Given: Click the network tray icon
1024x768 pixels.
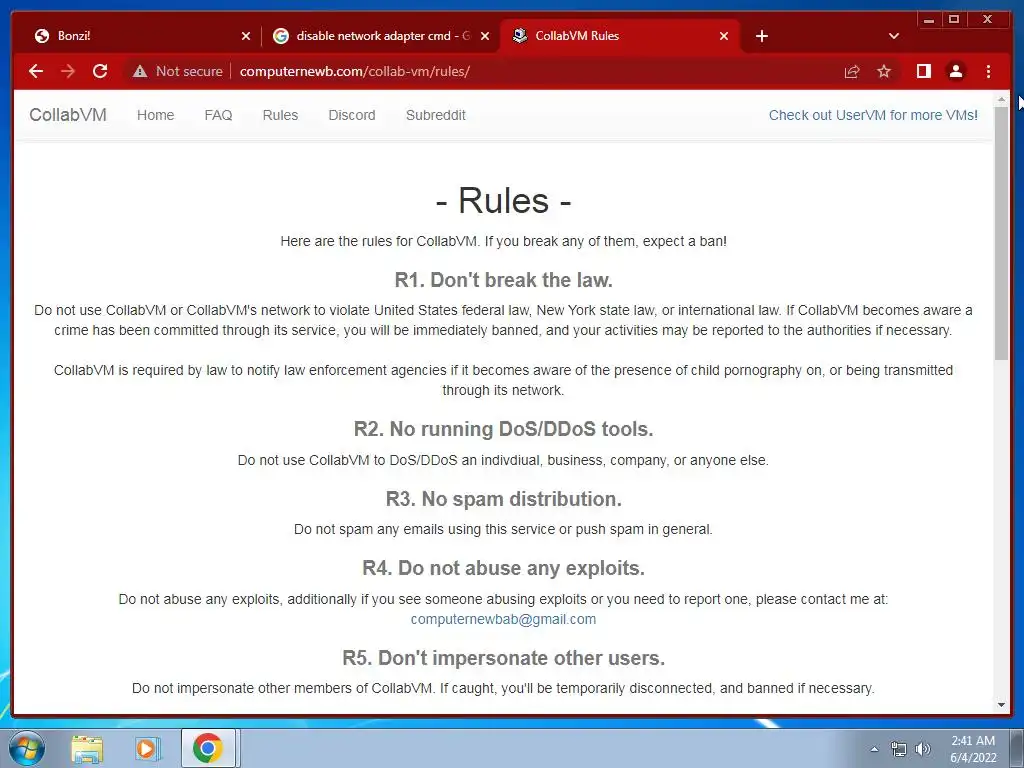Looking at the screenshot, I should click(x=899, y=749).
